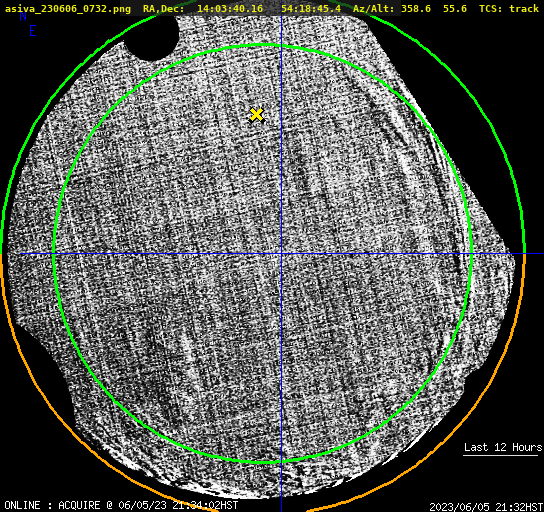Click the yellow X telescope pointing marker
Screen dimensions: 544x512
[x=256, y=114]
